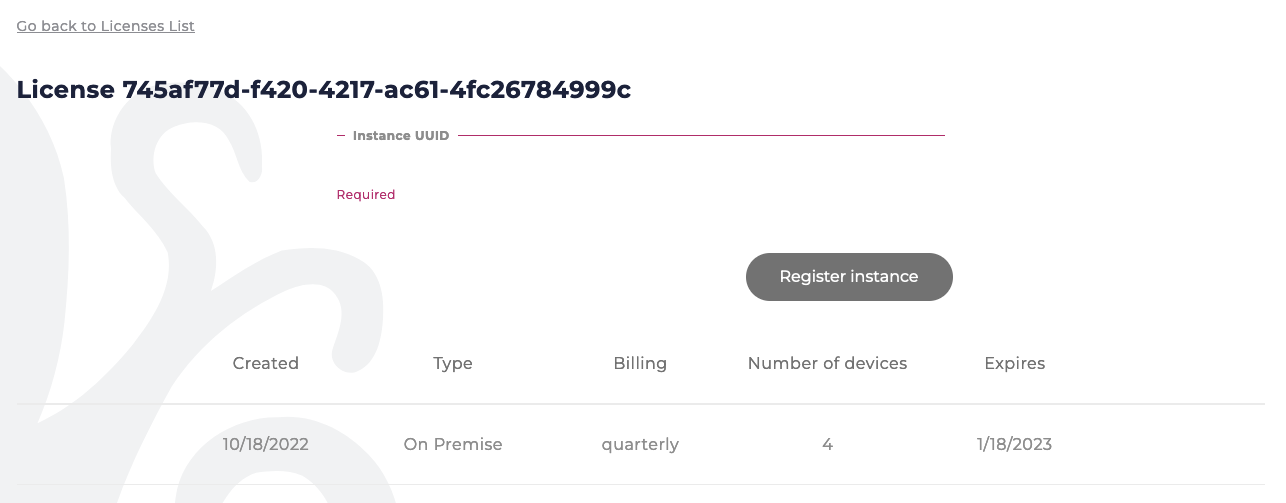The width and height of the screenshot is (1286, 503).
Task: Click the Expires column header
Action: click(1015, 364)
